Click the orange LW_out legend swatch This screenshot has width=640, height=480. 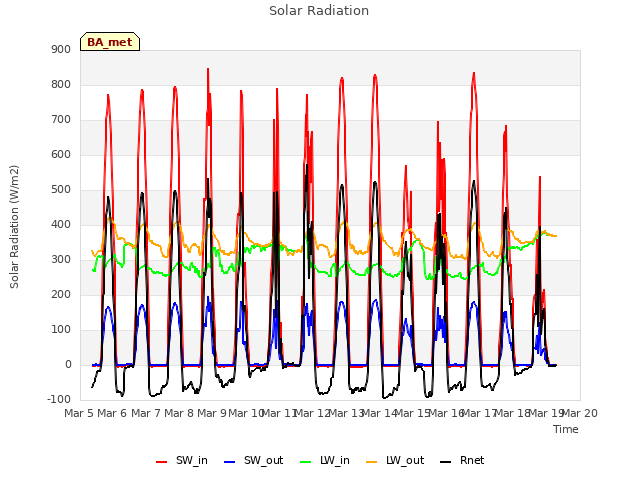coord(371,462)
